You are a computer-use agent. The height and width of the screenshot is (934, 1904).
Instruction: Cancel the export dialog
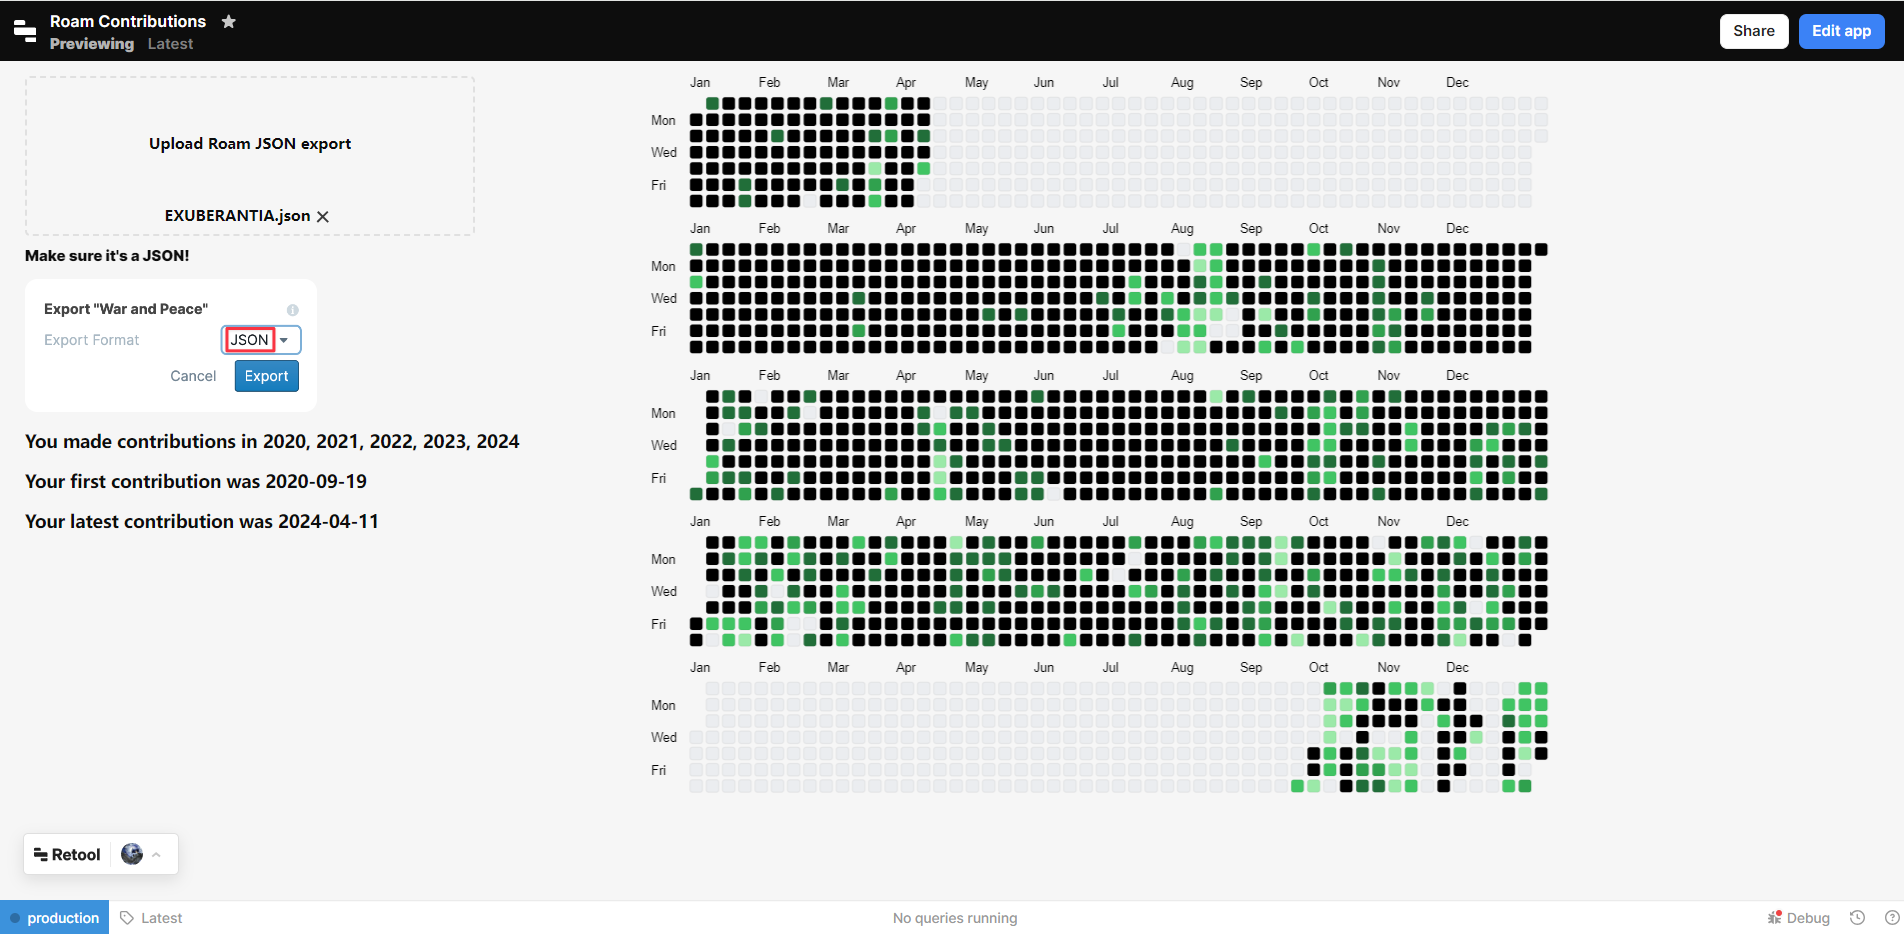193,376
